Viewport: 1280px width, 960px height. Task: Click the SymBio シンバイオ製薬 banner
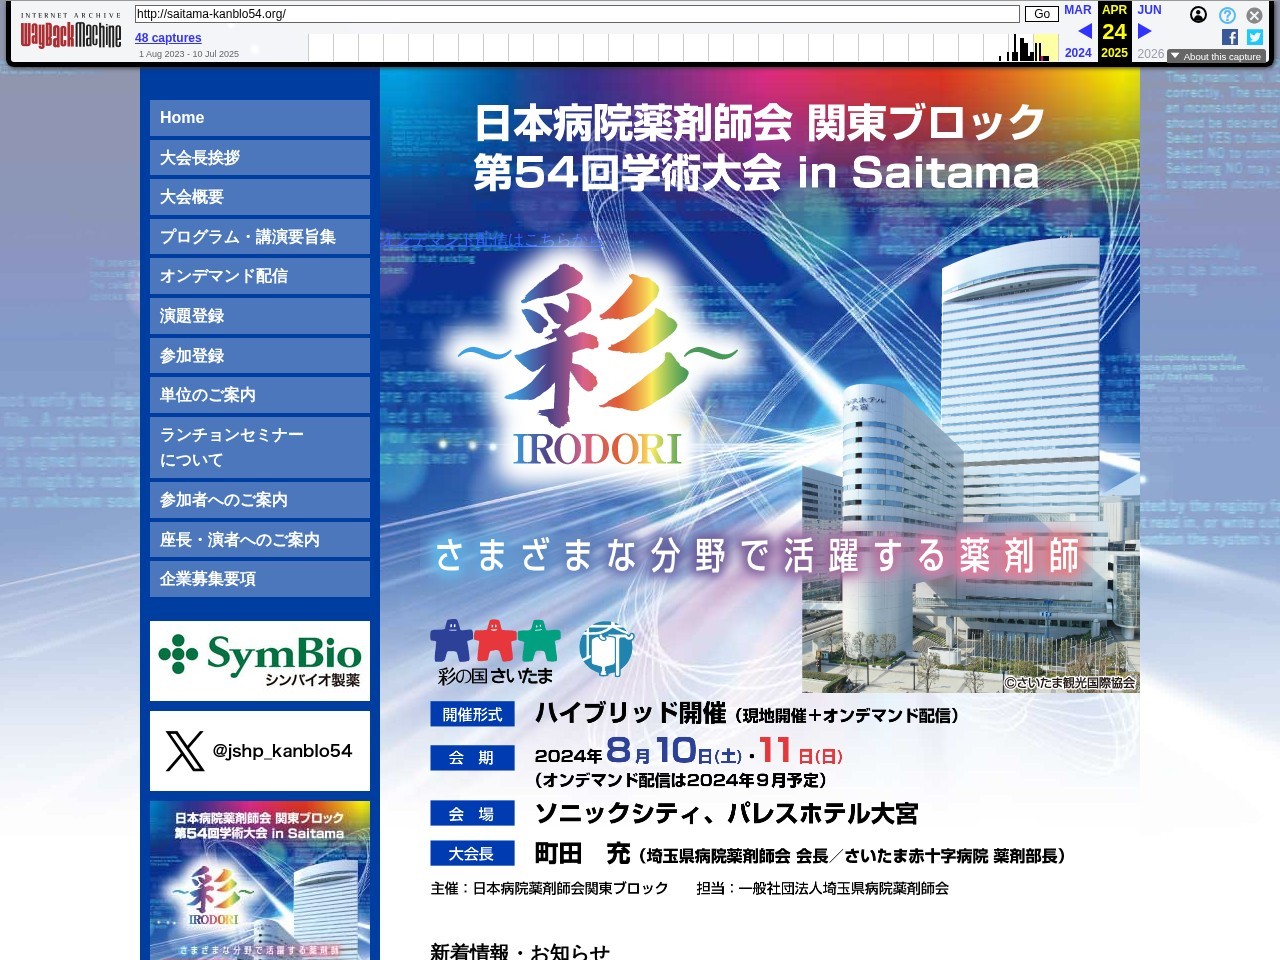tap(260, 661)
